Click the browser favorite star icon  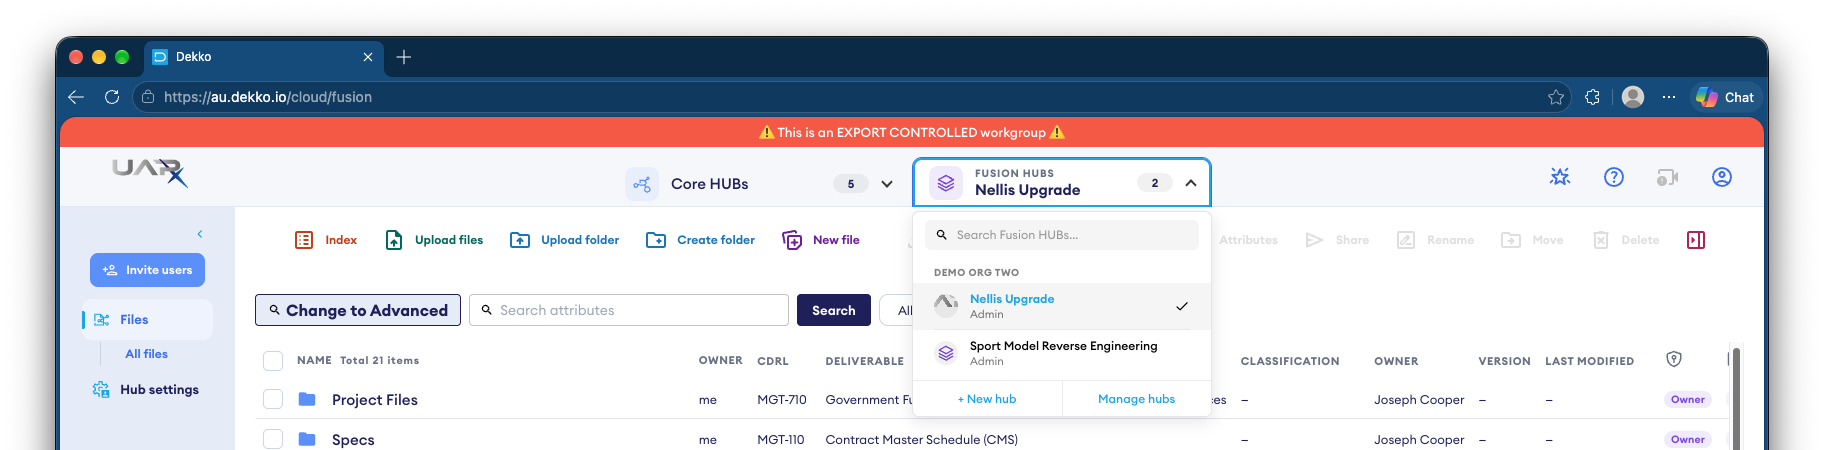pyautogui.click(x=1556, y=97)
